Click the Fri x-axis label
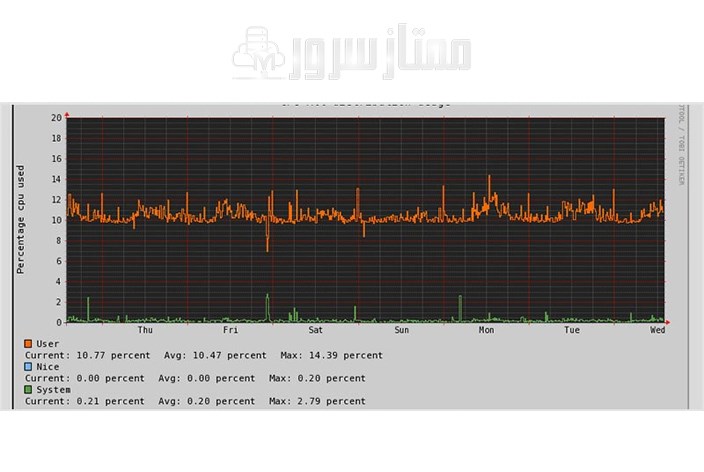The image size is (704, 472). pyautogui.click(x=230, y=330)
